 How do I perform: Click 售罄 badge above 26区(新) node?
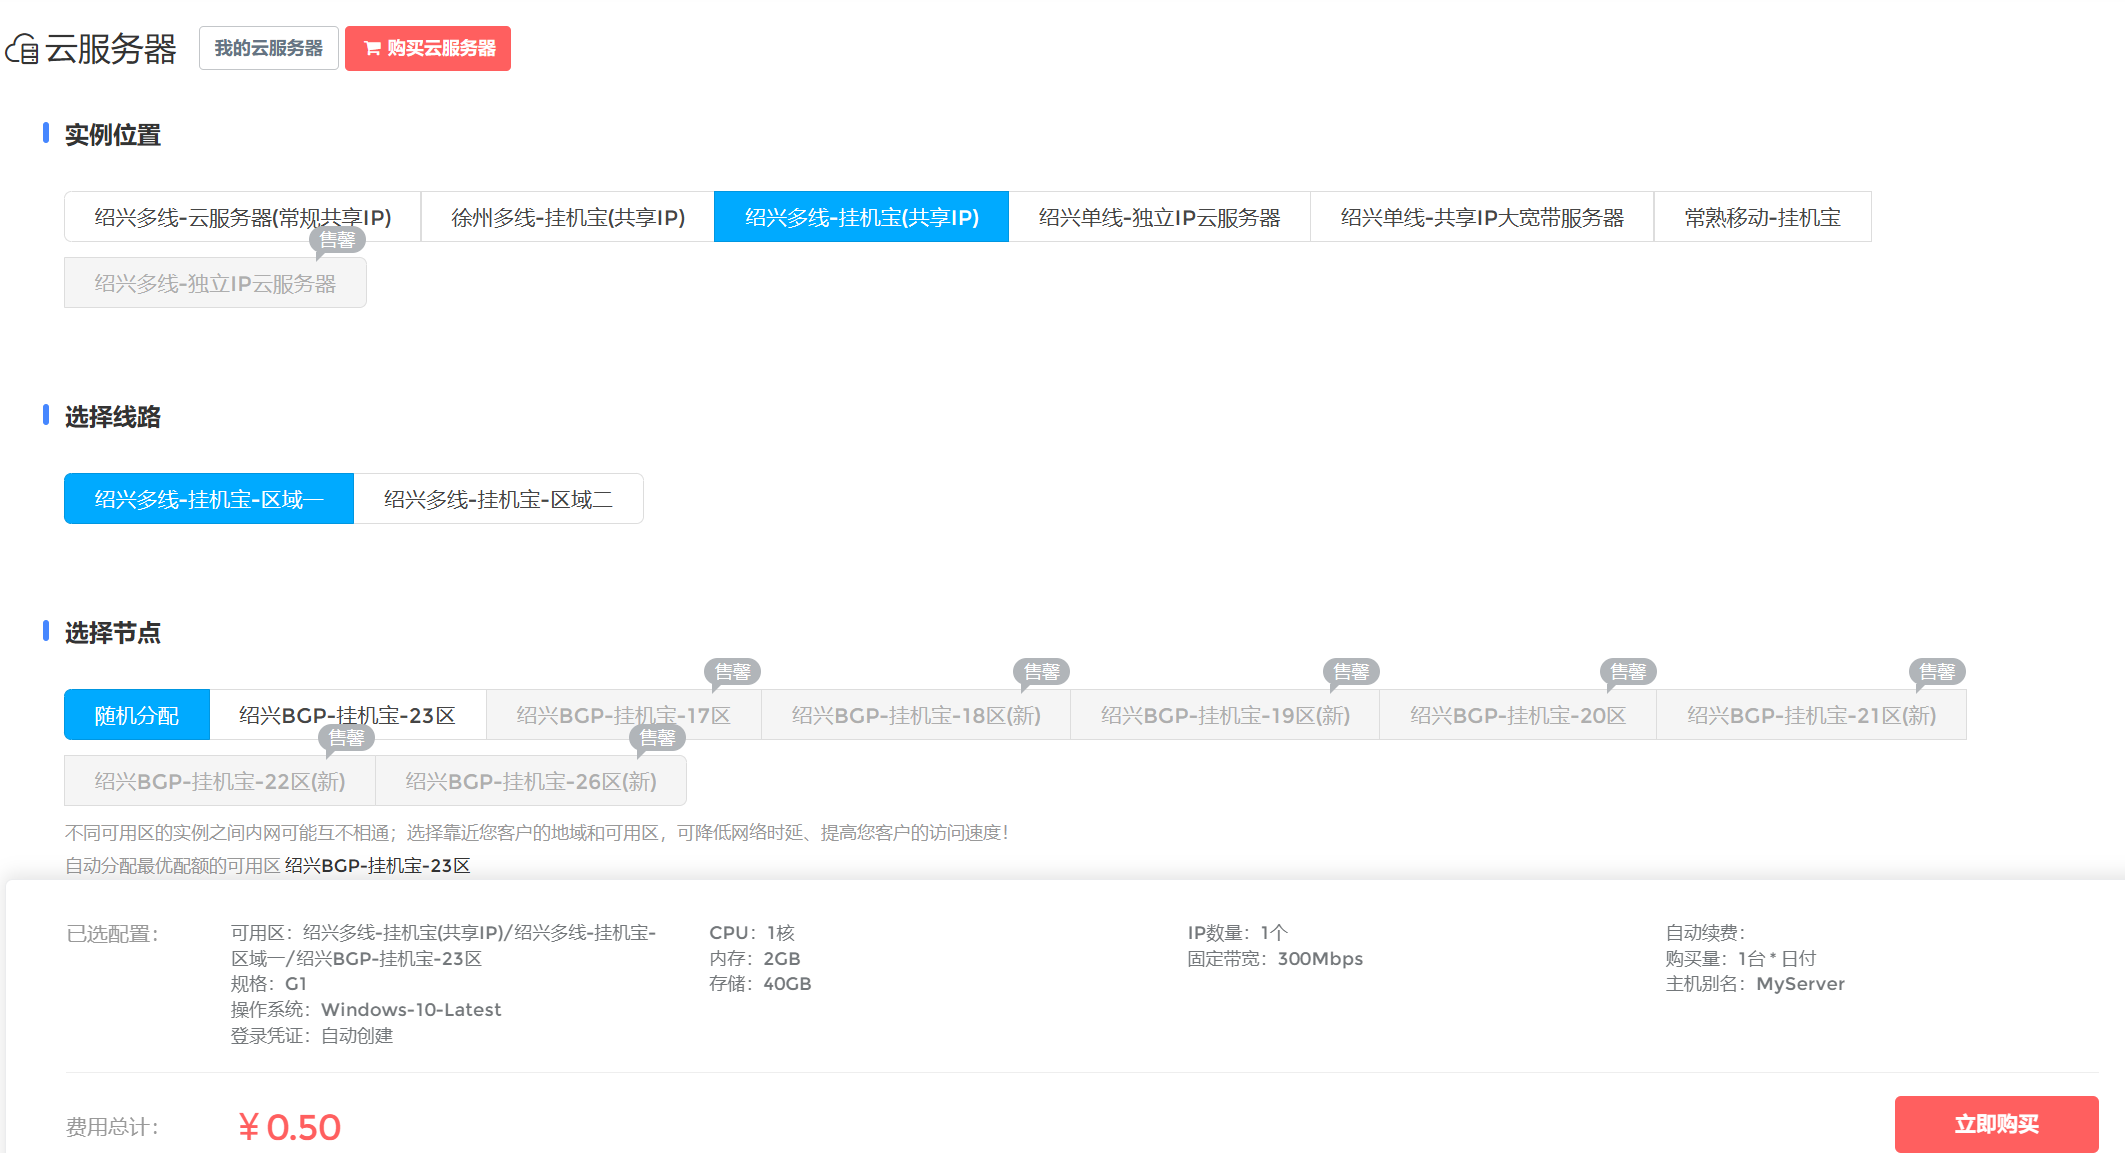(657, 738)
